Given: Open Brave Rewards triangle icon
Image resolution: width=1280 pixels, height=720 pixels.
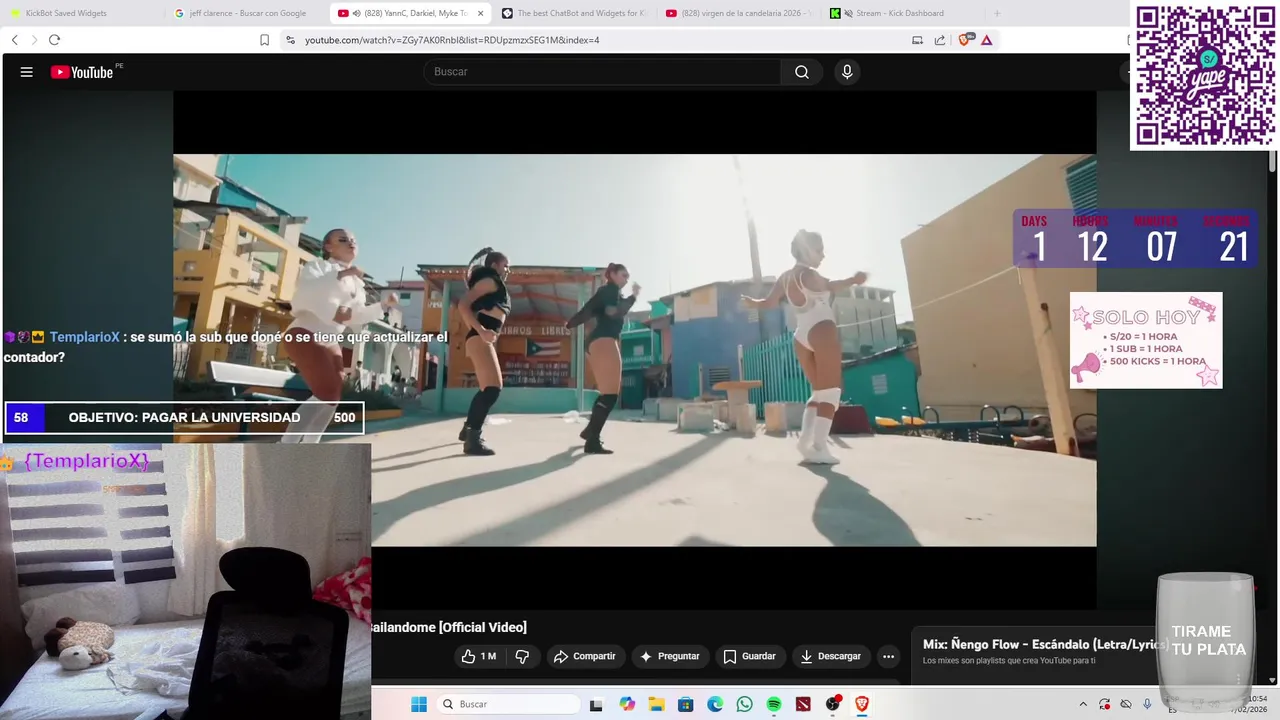Looking at the screenshot, I should point(987,40).
